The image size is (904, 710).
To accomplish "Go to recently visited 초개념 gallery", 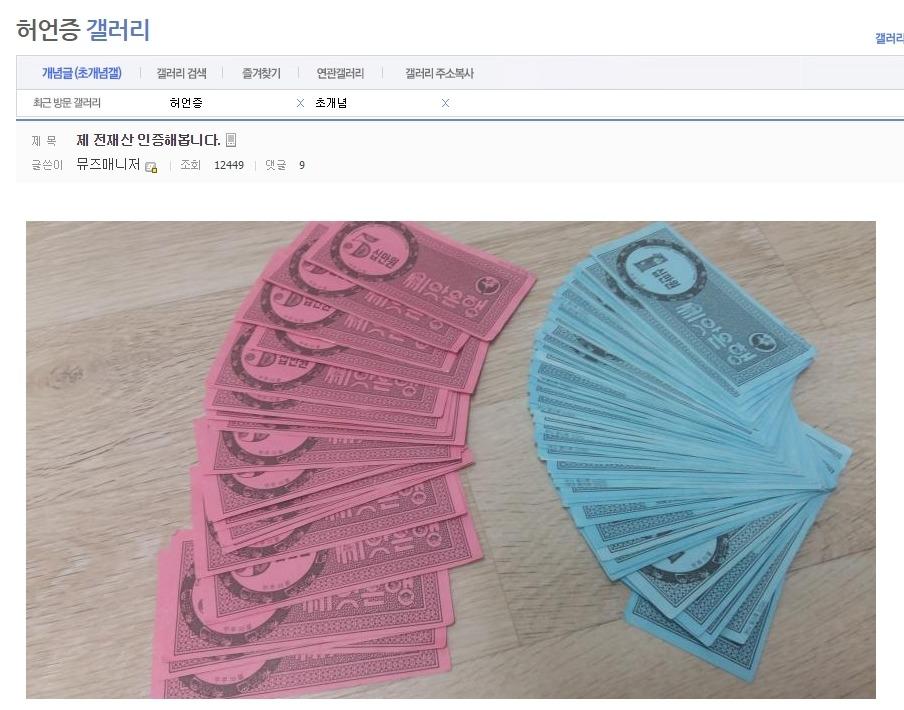I will [x=331, y=103].
